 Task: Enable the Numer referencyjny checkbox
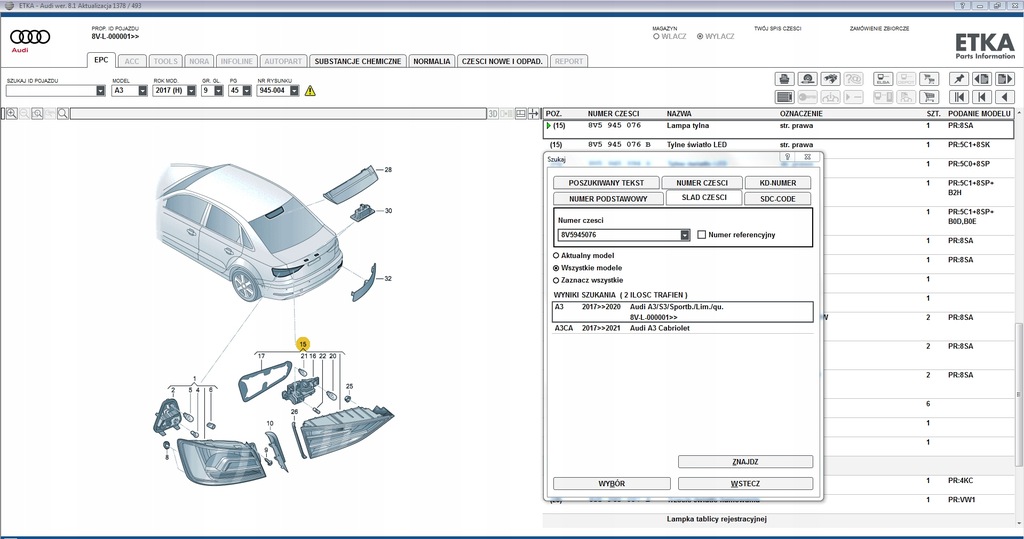(701, 235)
